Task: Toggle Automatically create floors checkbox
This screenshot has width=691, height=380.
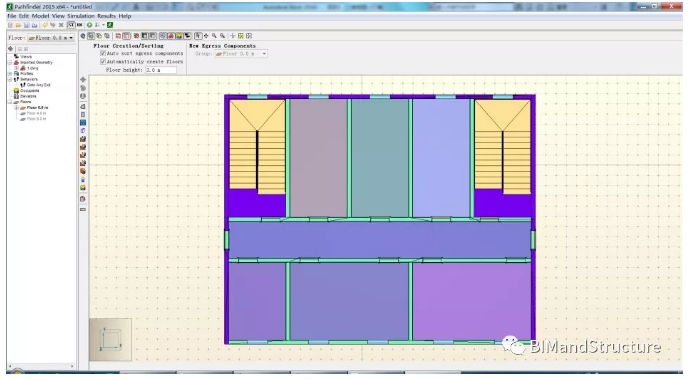Action: pyautogui.click(x=103, y=62)
